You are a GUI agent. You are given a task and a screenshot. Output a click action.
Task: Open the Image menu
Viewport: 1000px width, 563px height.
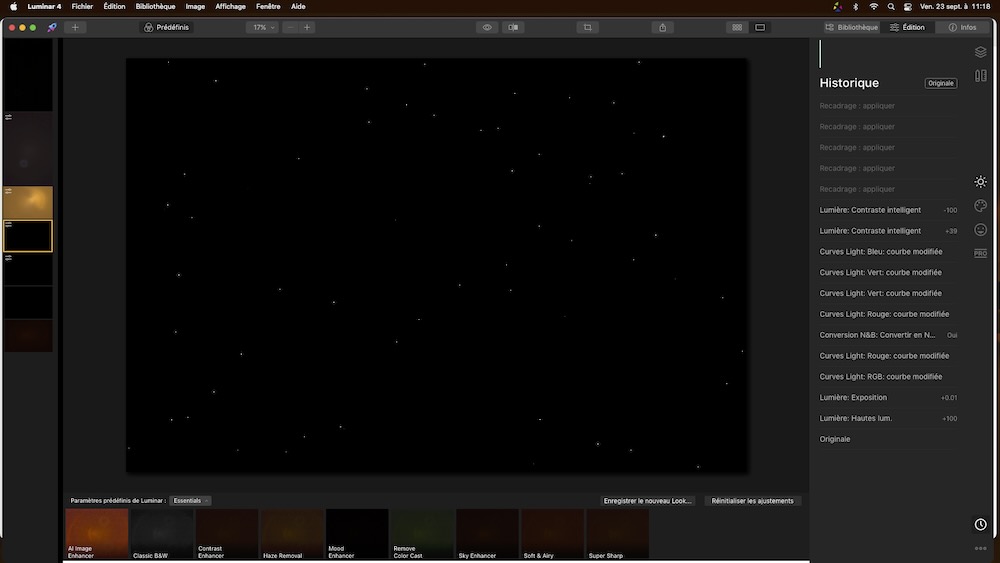(195, 6)
